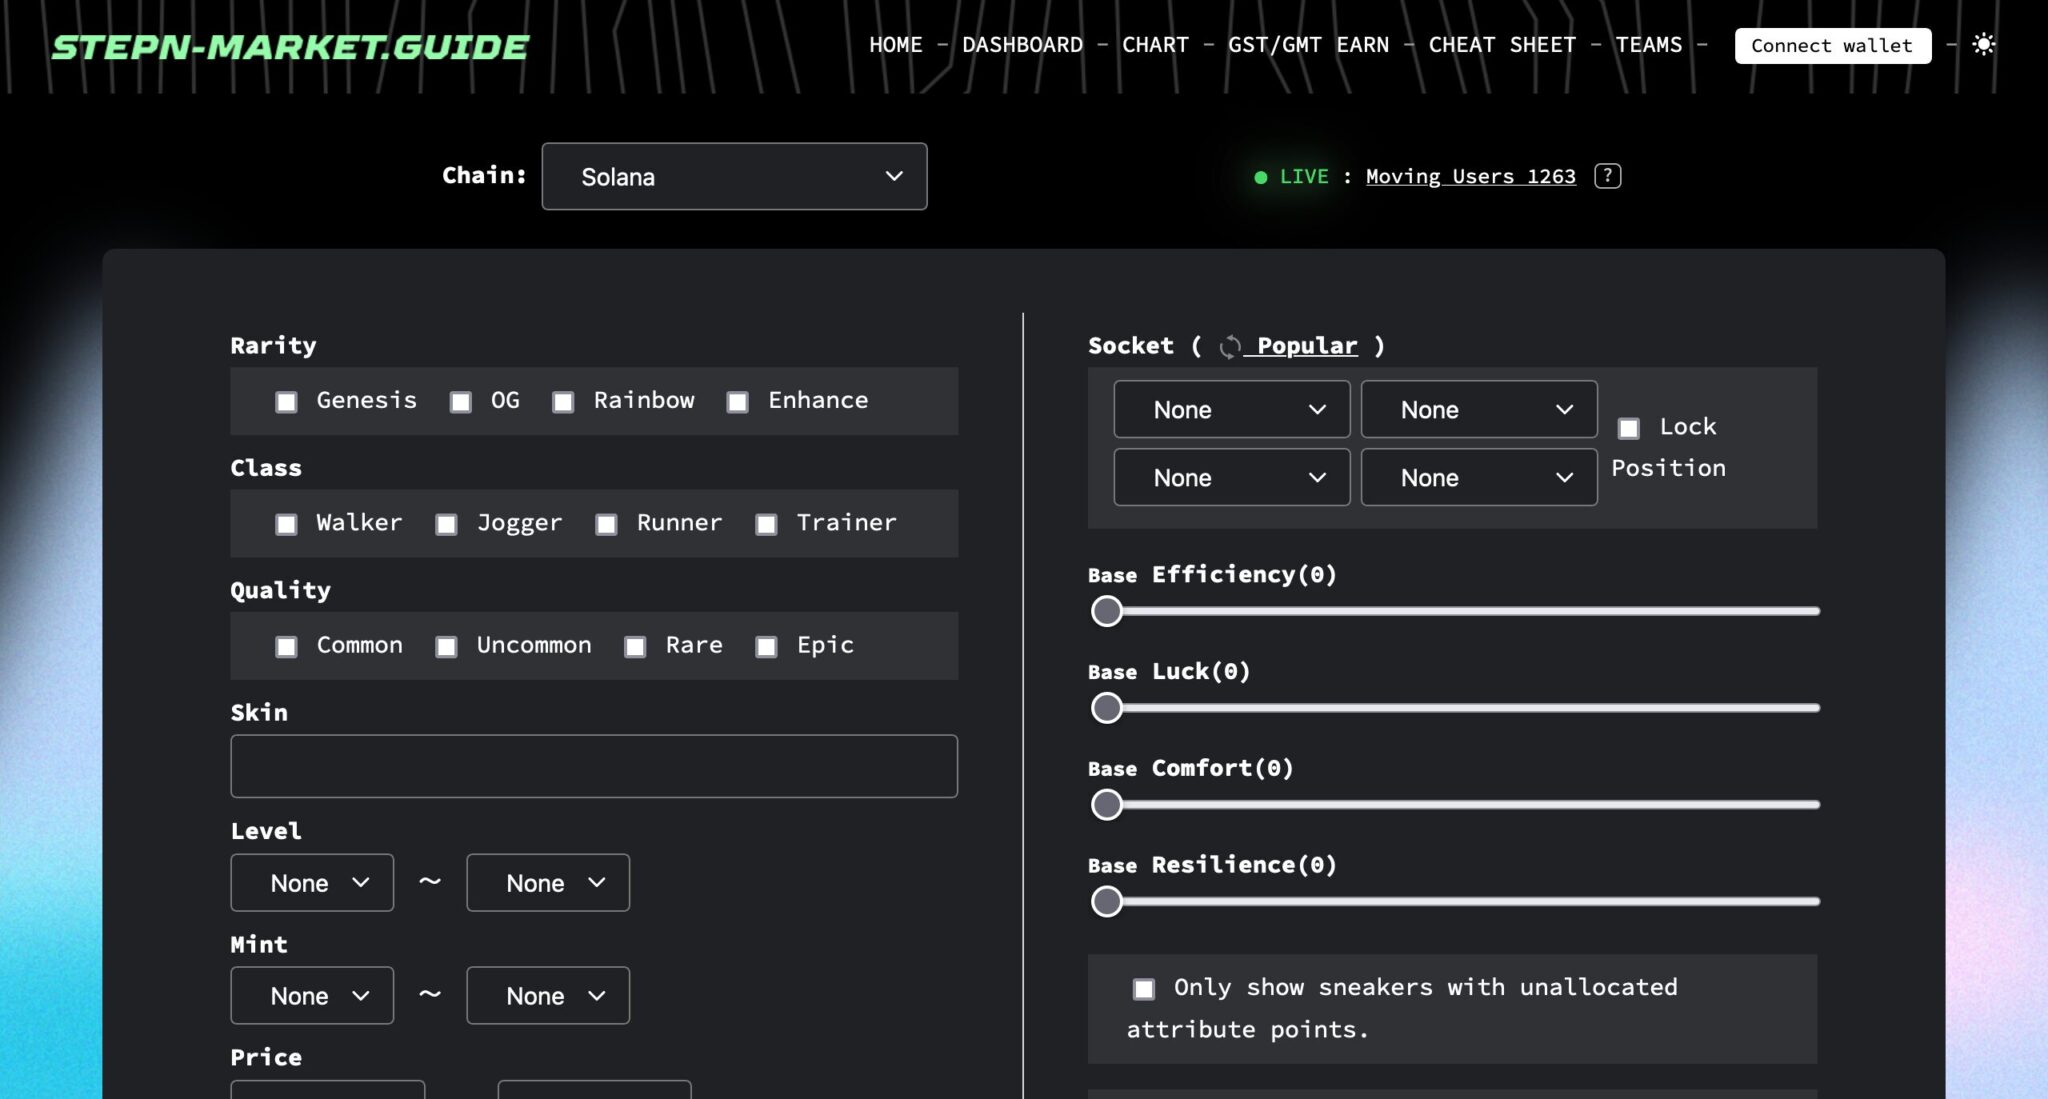Click the STEPN-MARKET.GUIDE logo
This screenshot has width=2048, height=1099.
[290, 46]
